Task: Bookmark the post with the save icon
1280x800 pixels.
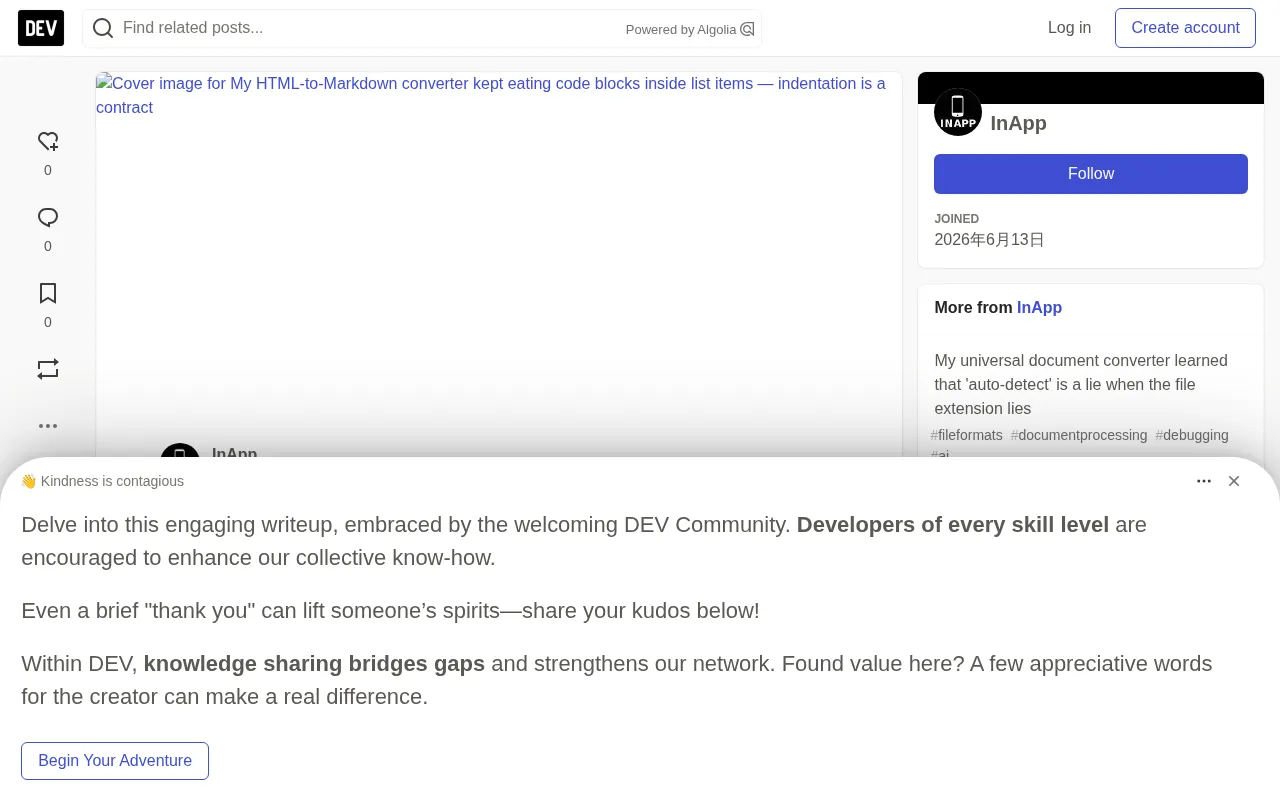Action: pos(48,294)
